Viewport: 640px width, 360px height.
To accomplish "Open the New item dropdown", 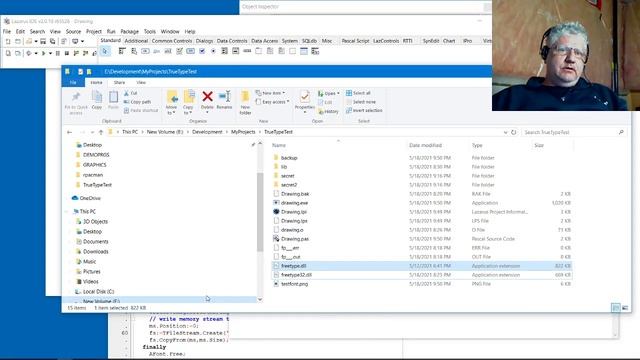I will [x=270, y=93].
